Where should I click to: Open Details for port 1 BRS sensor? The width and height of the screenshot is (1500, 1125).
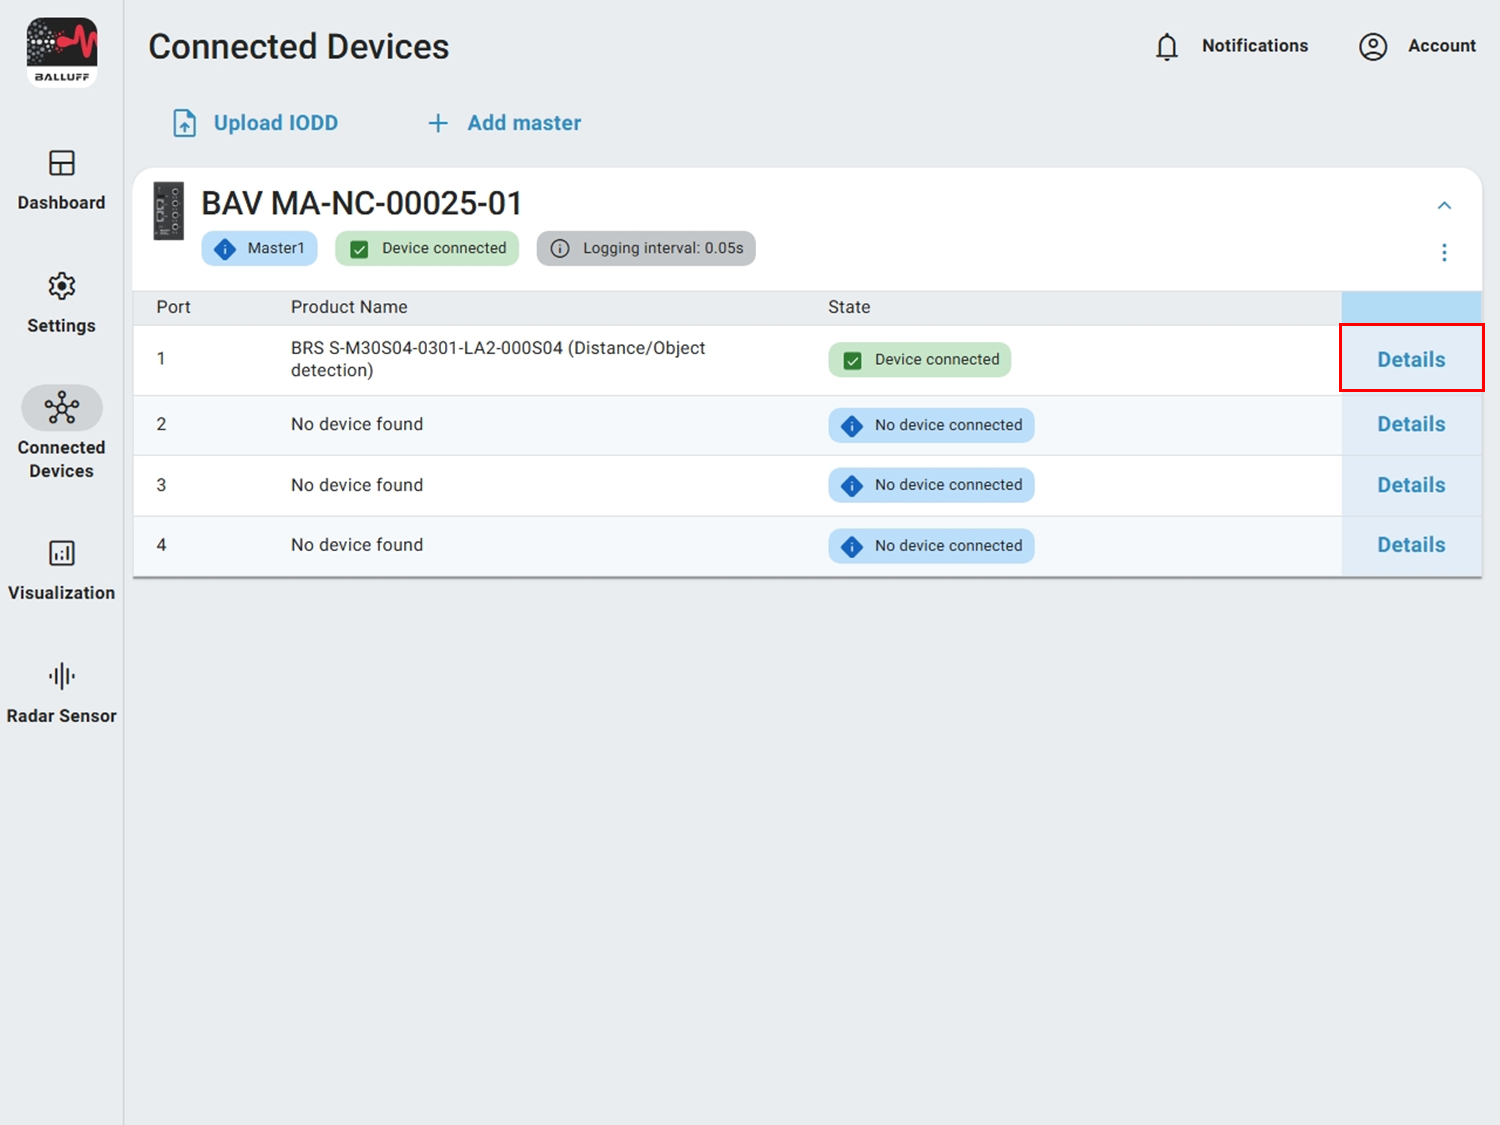1411,359
